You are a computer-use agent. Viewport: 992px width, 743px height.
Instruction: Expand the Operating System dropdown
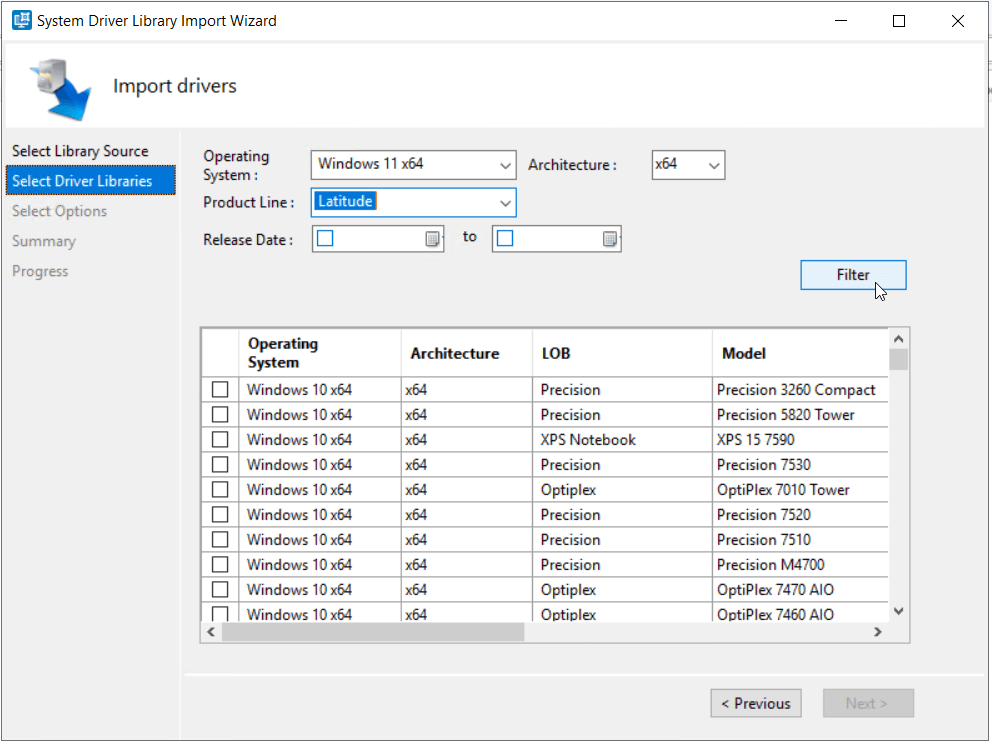coord(504,165)
